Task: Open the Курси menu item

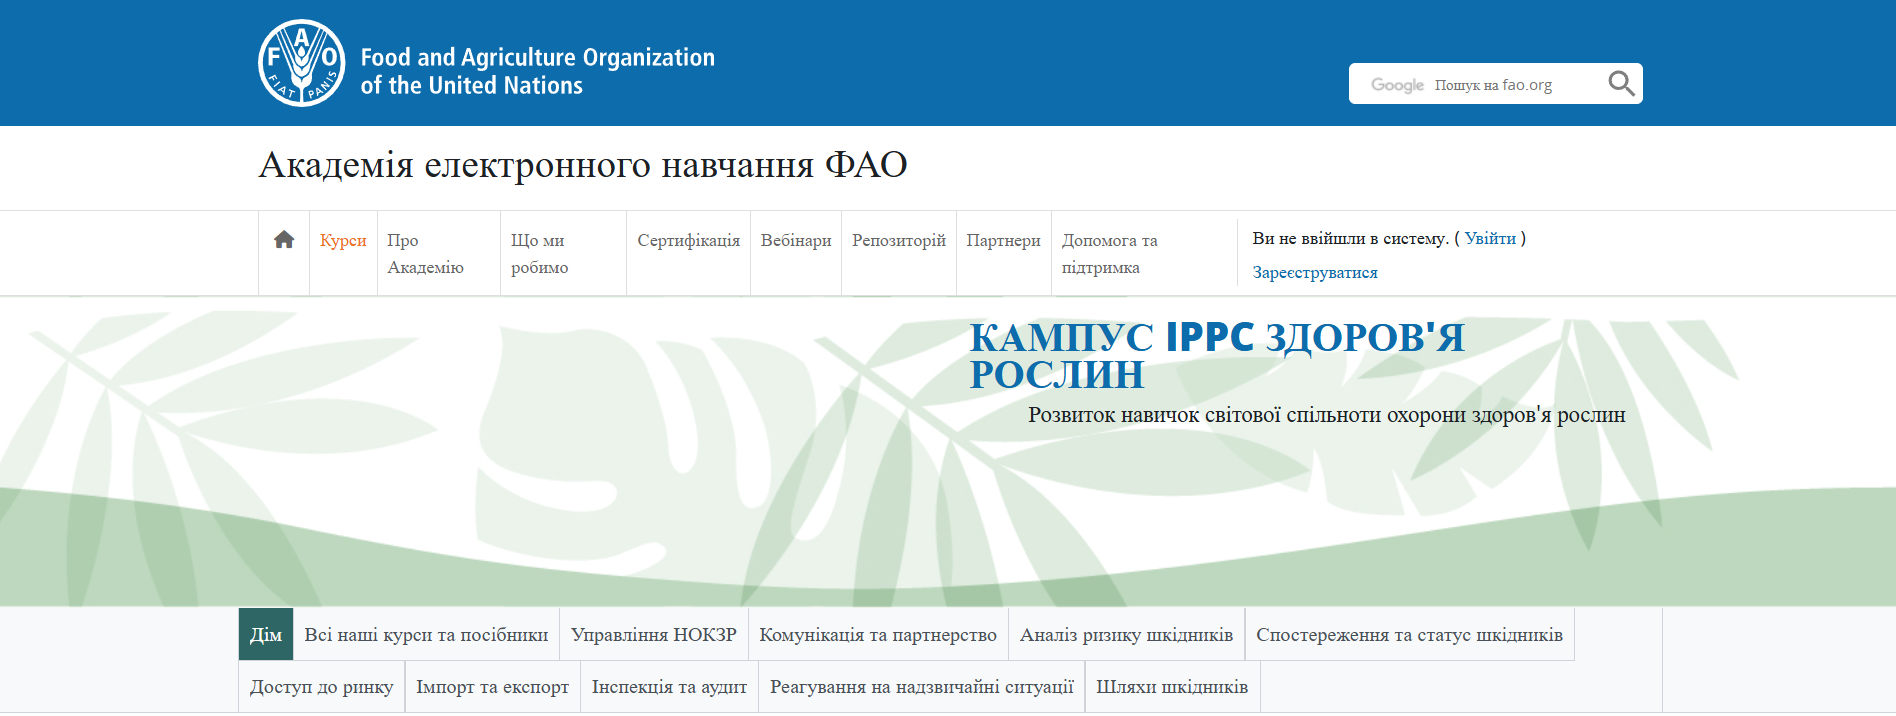Action: pyautogui.click(x=343, y=241)
